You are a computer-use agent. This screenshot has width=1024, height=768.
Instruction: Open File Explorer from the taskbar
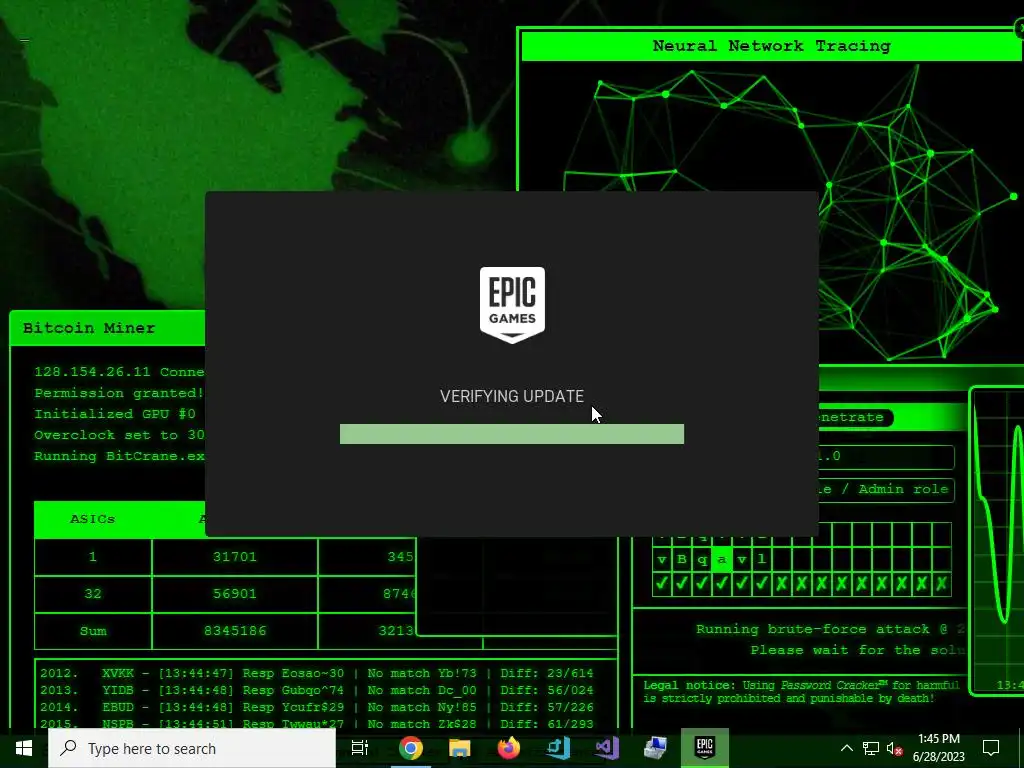460,748
